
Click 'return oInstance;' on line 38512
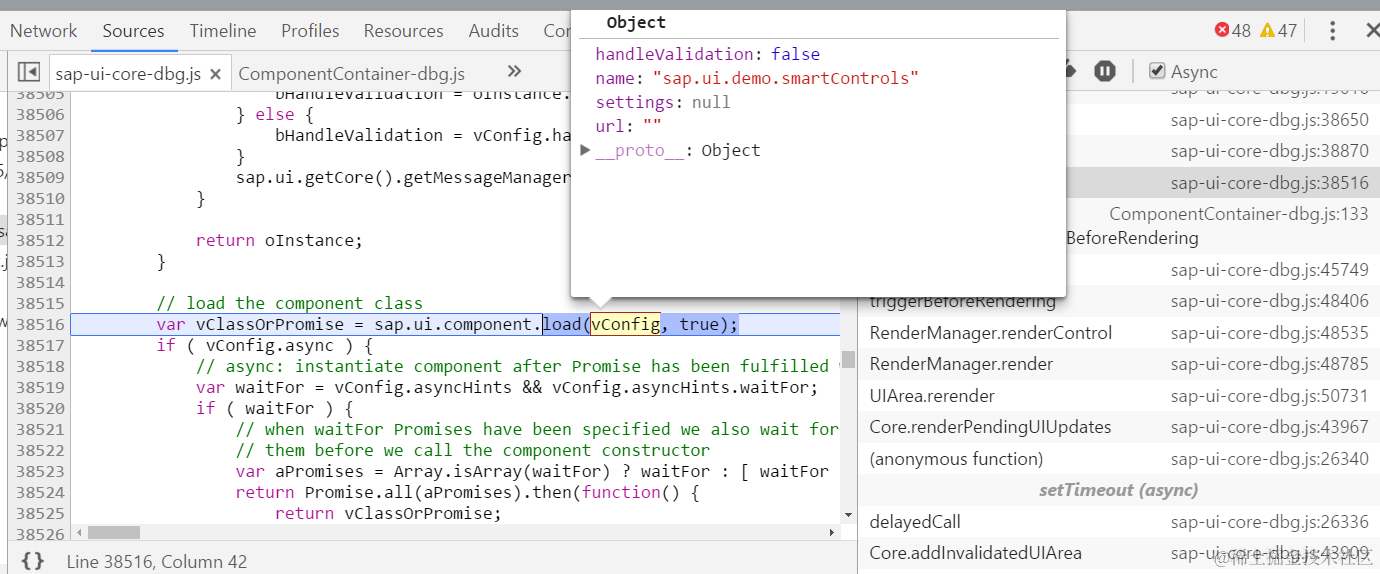click(x=279, y=240)
